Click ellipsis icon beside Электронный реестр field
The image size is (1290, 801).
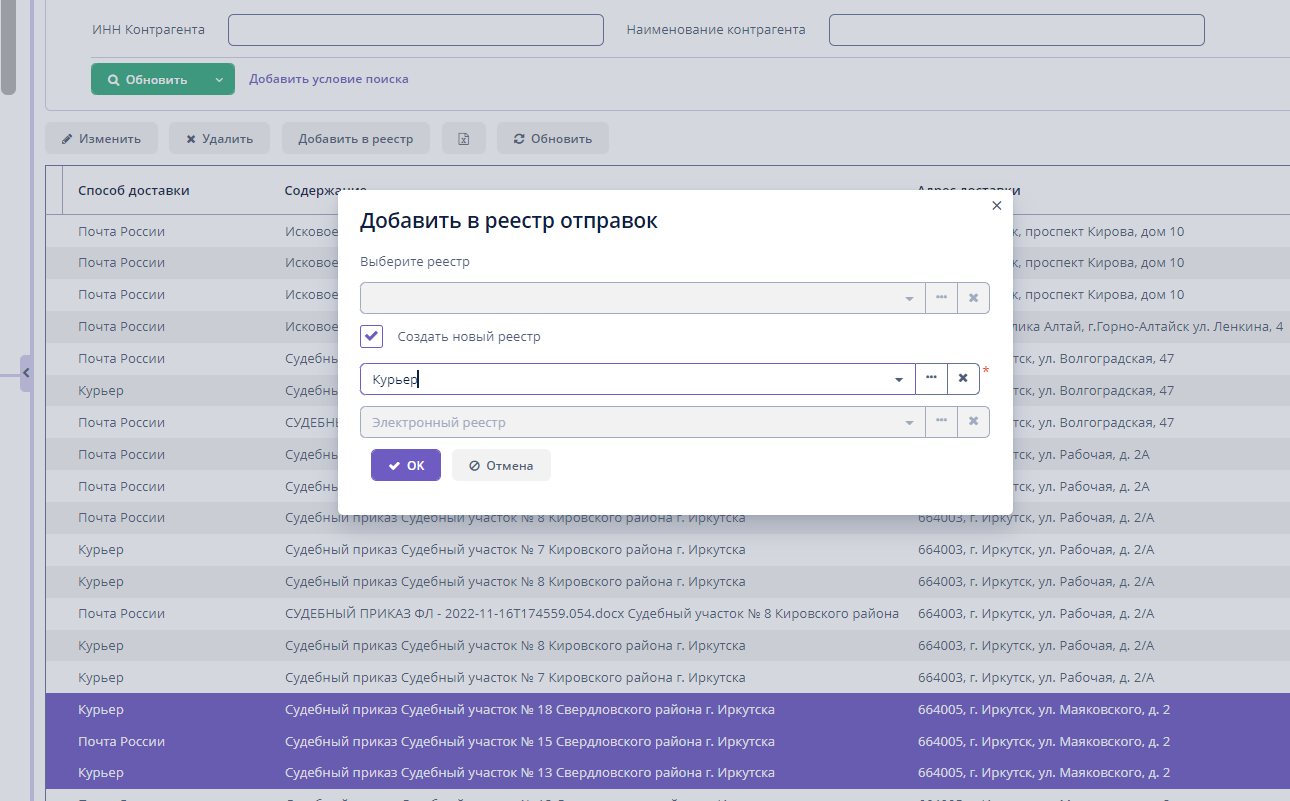point(941,422)
